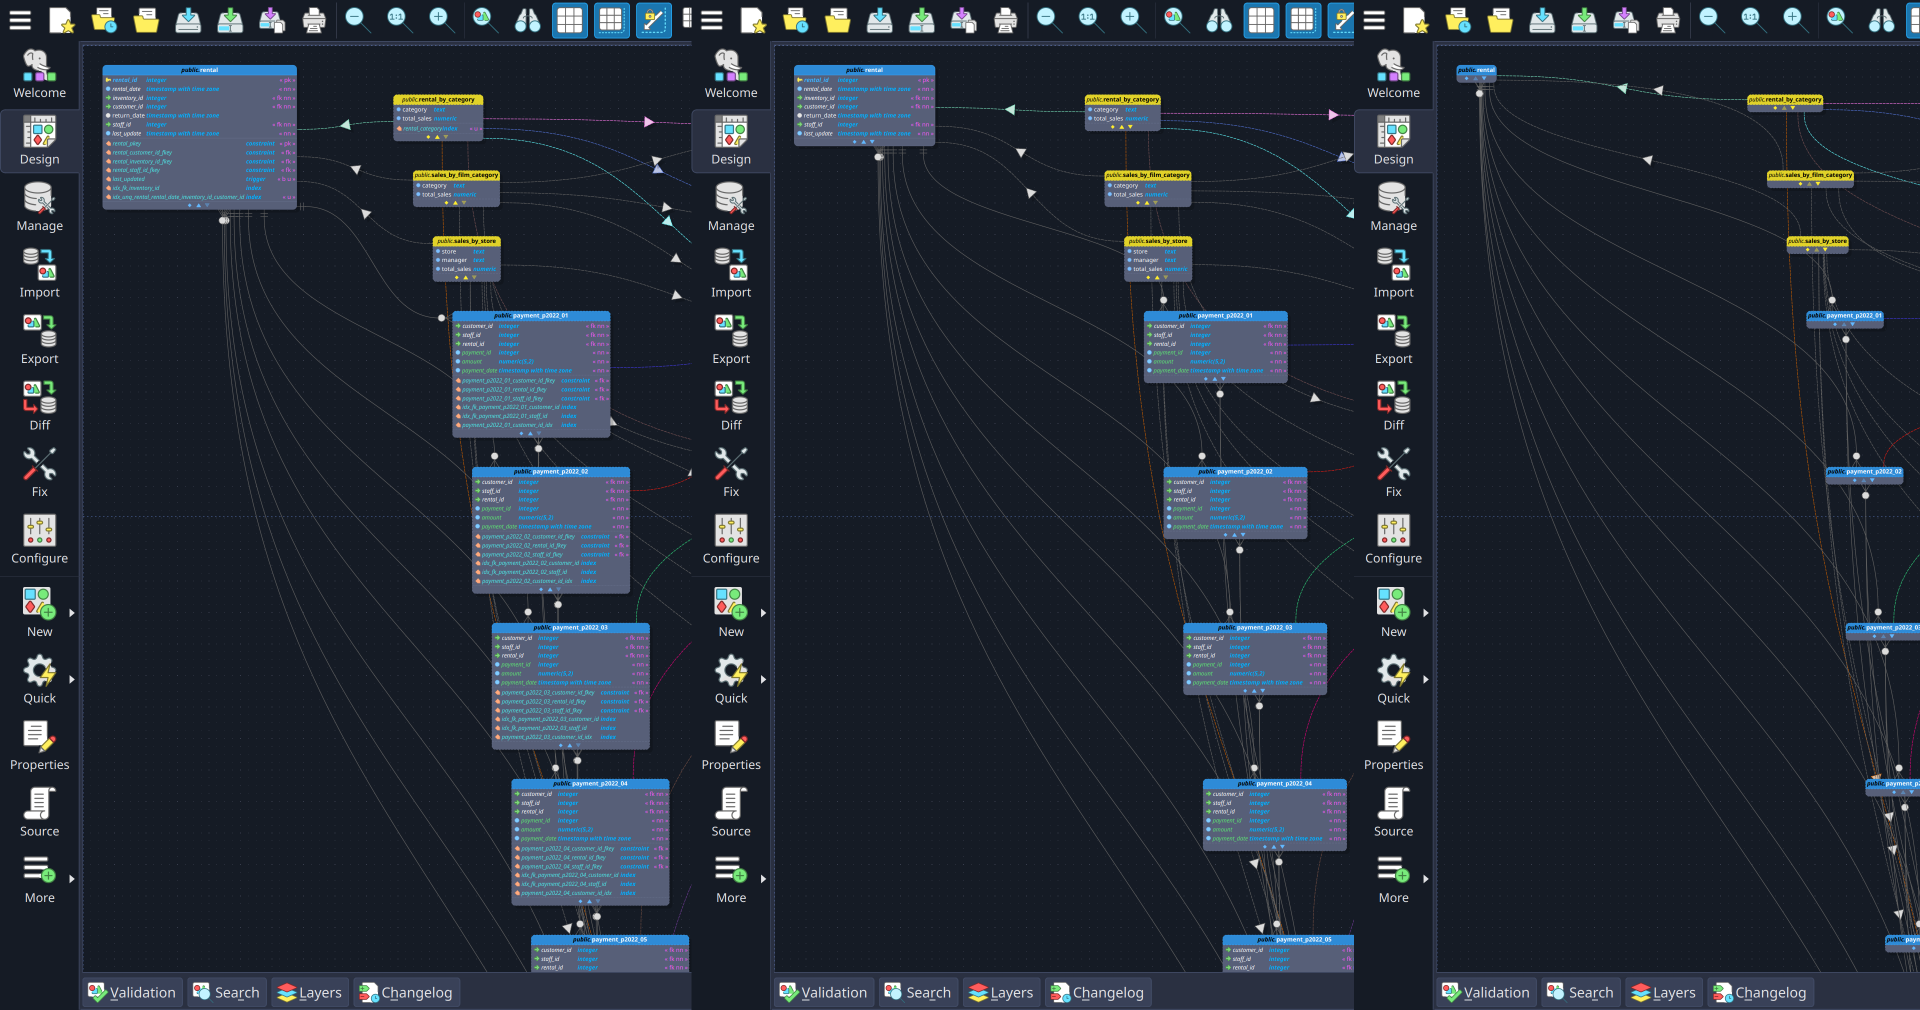Open the Configure settings tool
Image resolution: width=1920 pixels, height=1010 pixels.
tap(40, 540)
